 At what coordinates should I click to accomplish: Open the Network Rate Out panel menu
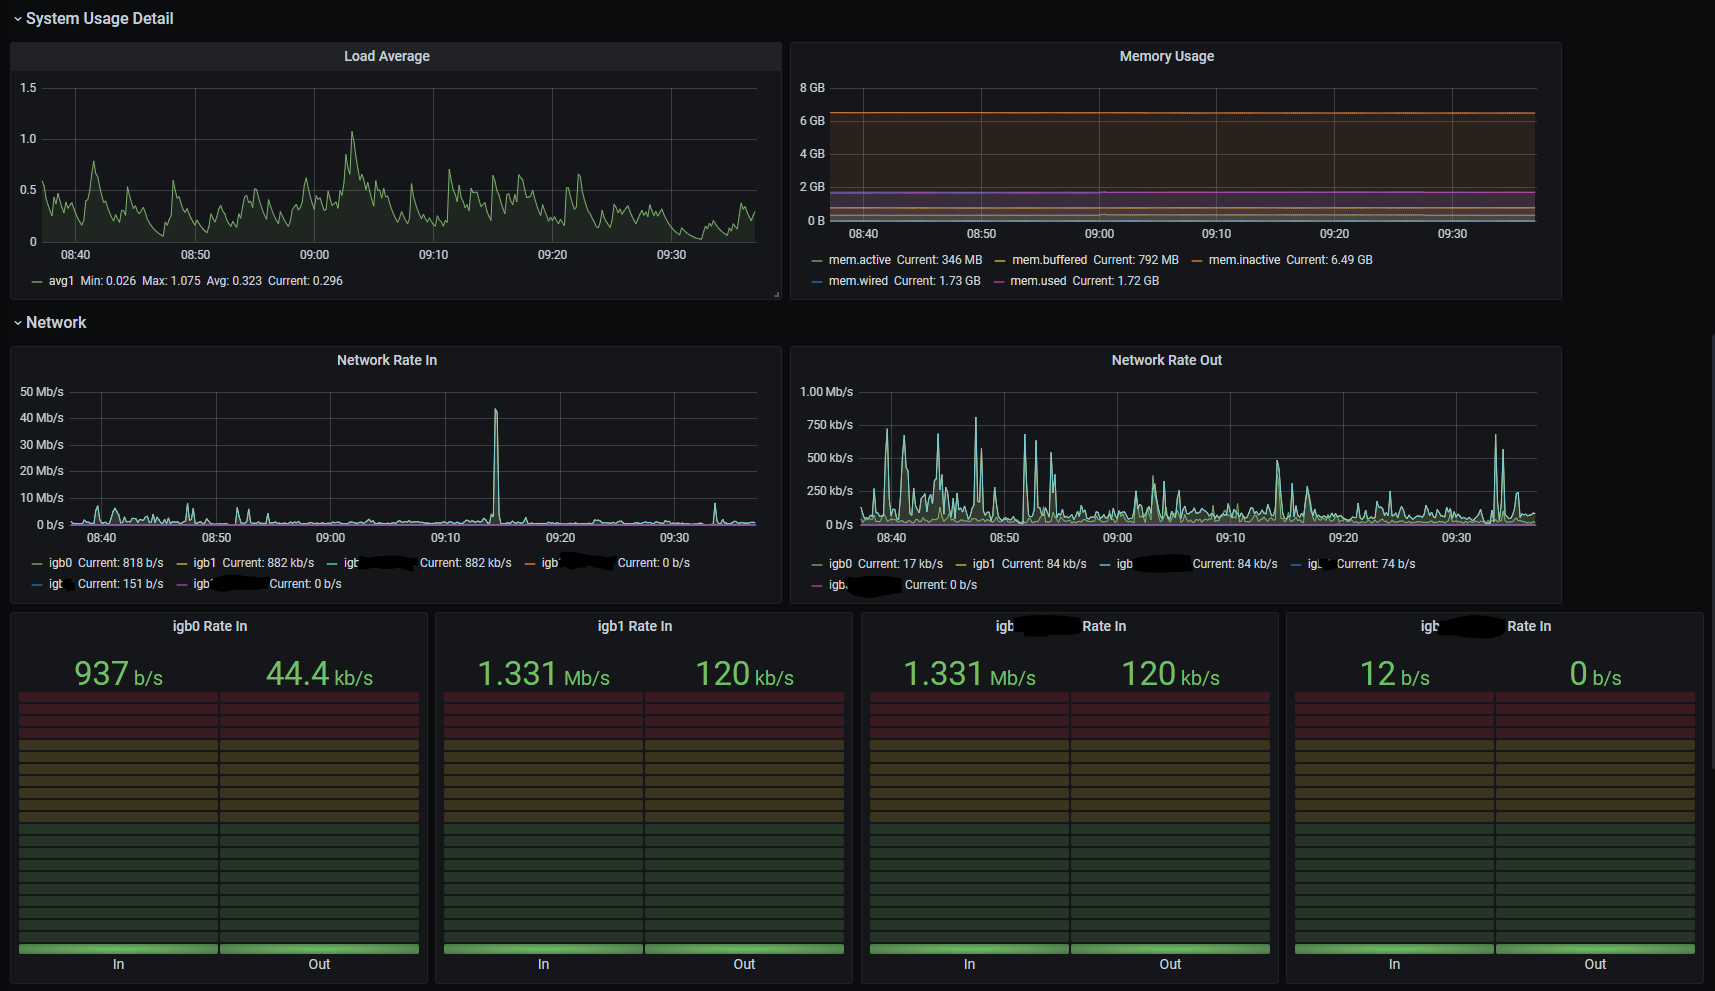tap(1167, 360)
